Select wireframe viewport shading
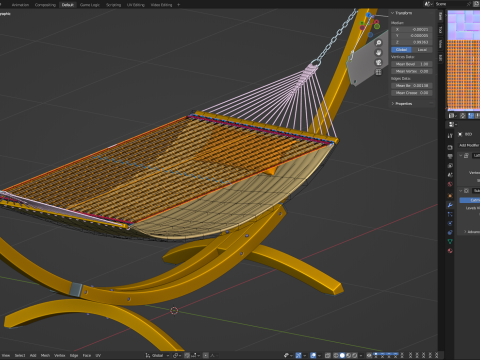This screenshot has height=360, width=480. pyautogui.click(x=336, y=355)
